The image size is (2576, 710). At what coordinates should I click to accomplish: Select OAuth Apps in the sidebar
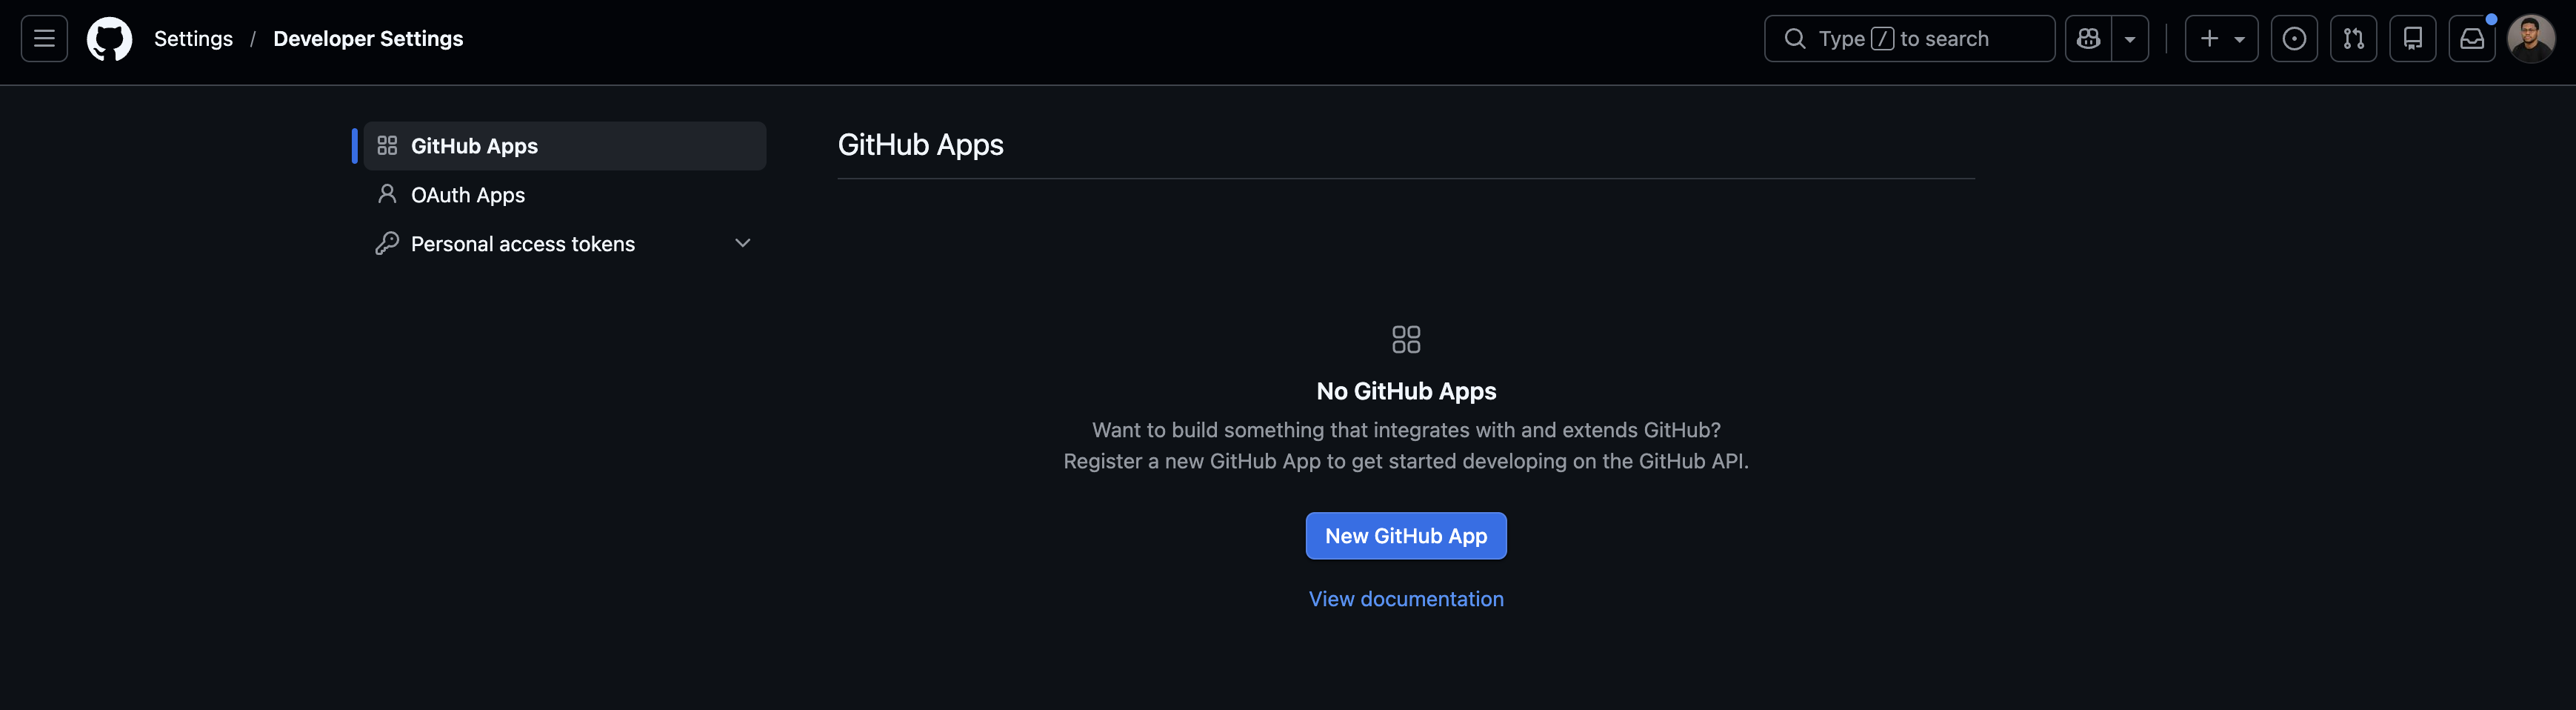pyautogui.click(x=564, y=195)
